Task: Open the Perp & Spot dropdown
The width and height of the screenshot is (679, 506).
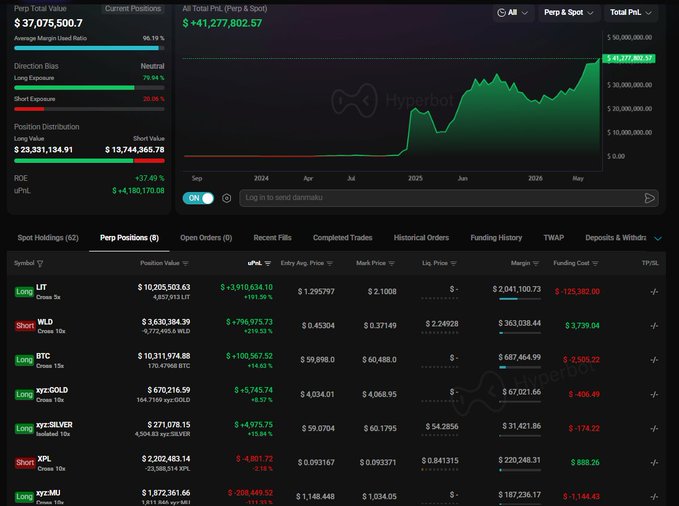Action: pyautogui.click(x=568, y=13)
